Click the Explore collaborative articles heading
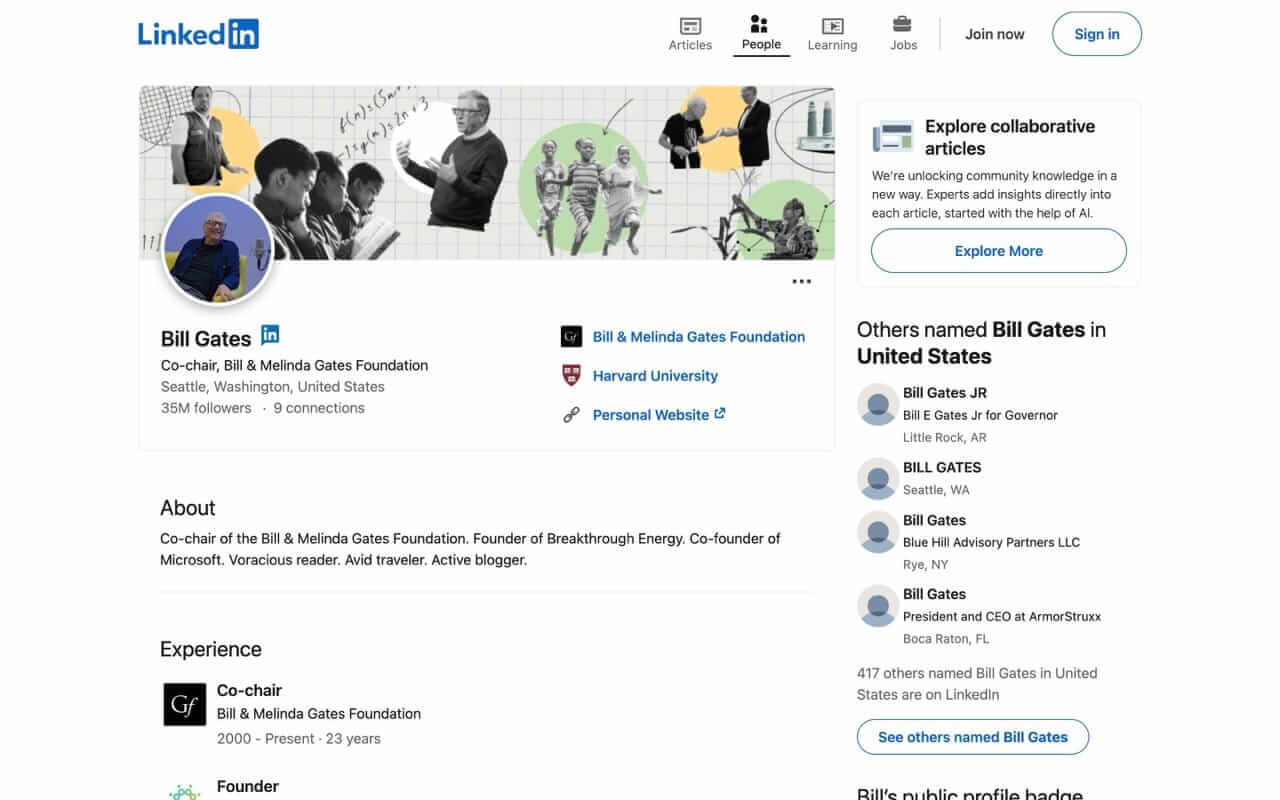This screenshot has width=1280, height=800. (x=1010, y=137)
